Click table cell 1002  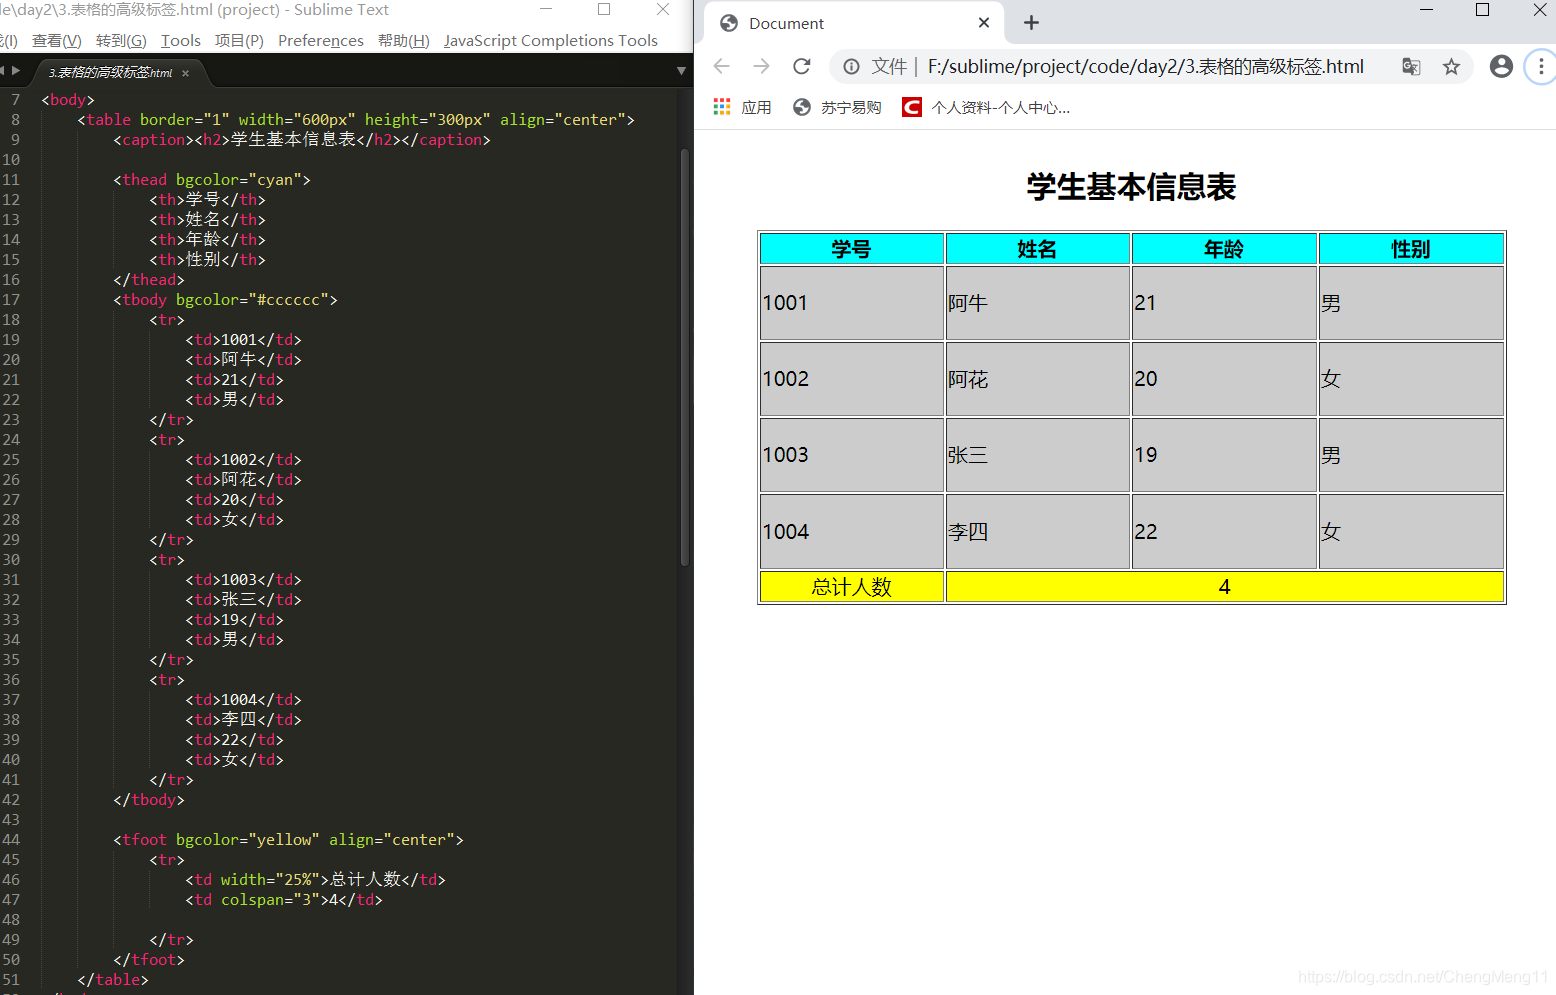pyautogui.click(x=852, y=379)
